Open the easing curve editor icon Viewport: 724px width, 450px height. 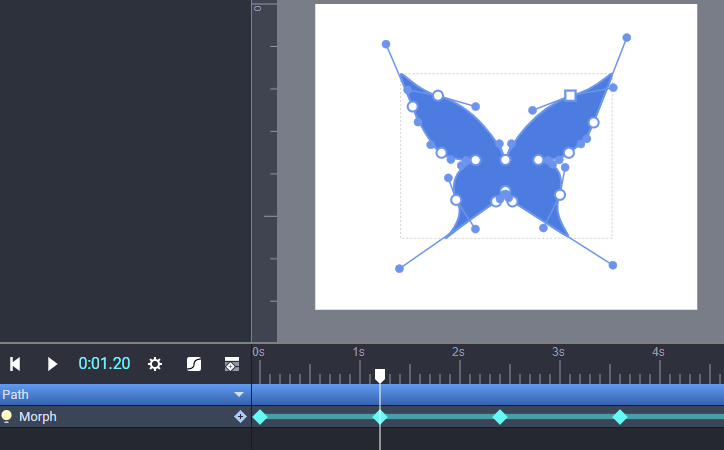(194, 364)
